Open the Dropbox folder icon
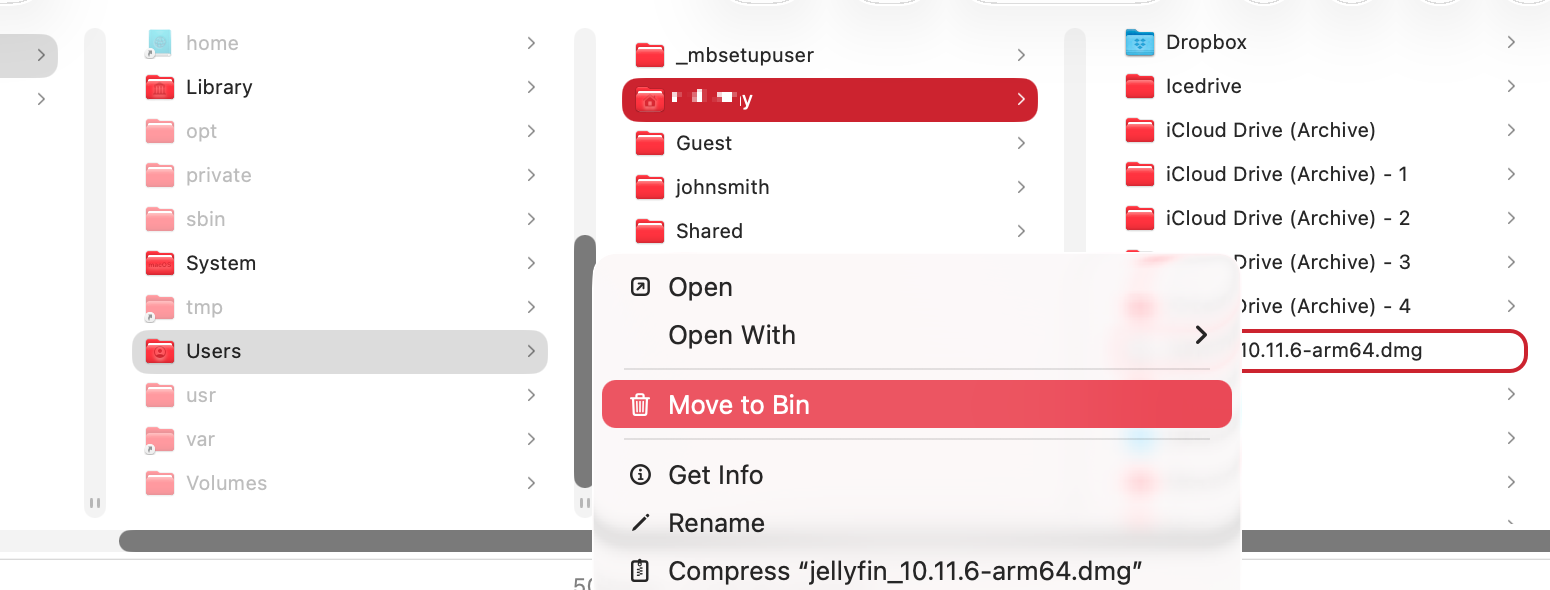This screenshot has height=590, width=1550. (1139, 42)
